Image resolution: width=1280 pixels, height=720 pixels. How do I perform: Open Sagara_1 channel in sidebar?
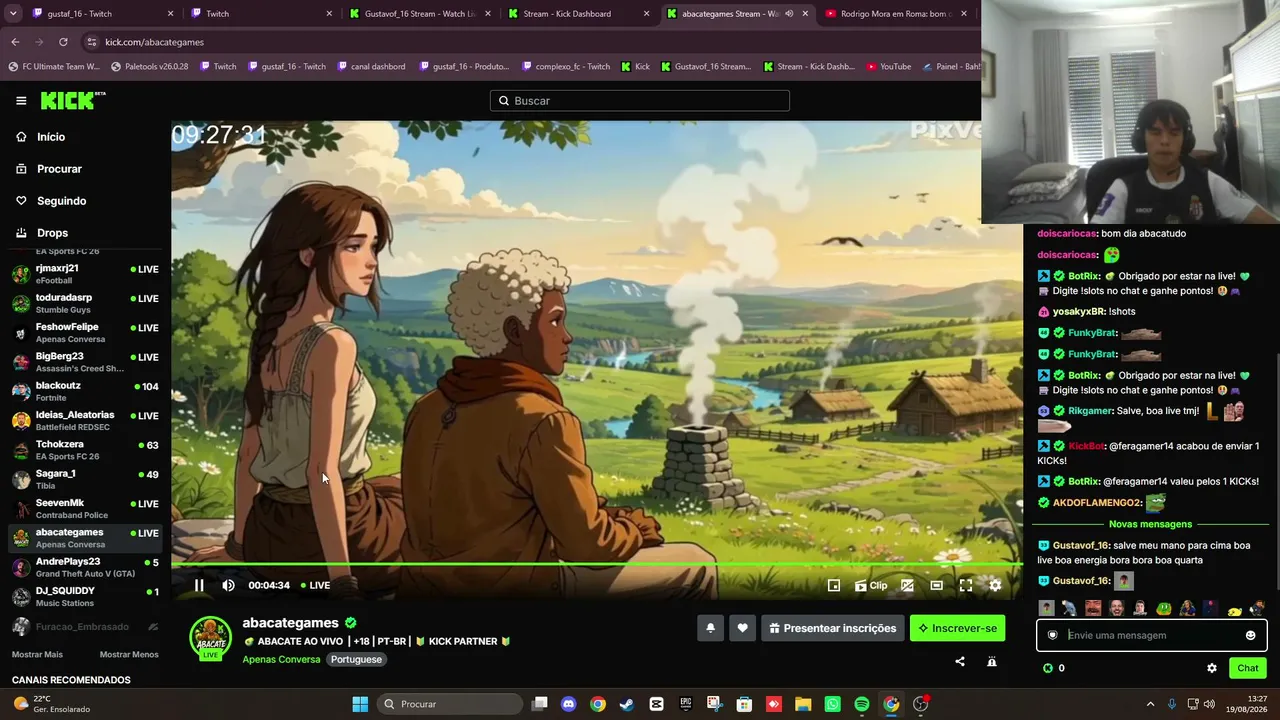85,479
